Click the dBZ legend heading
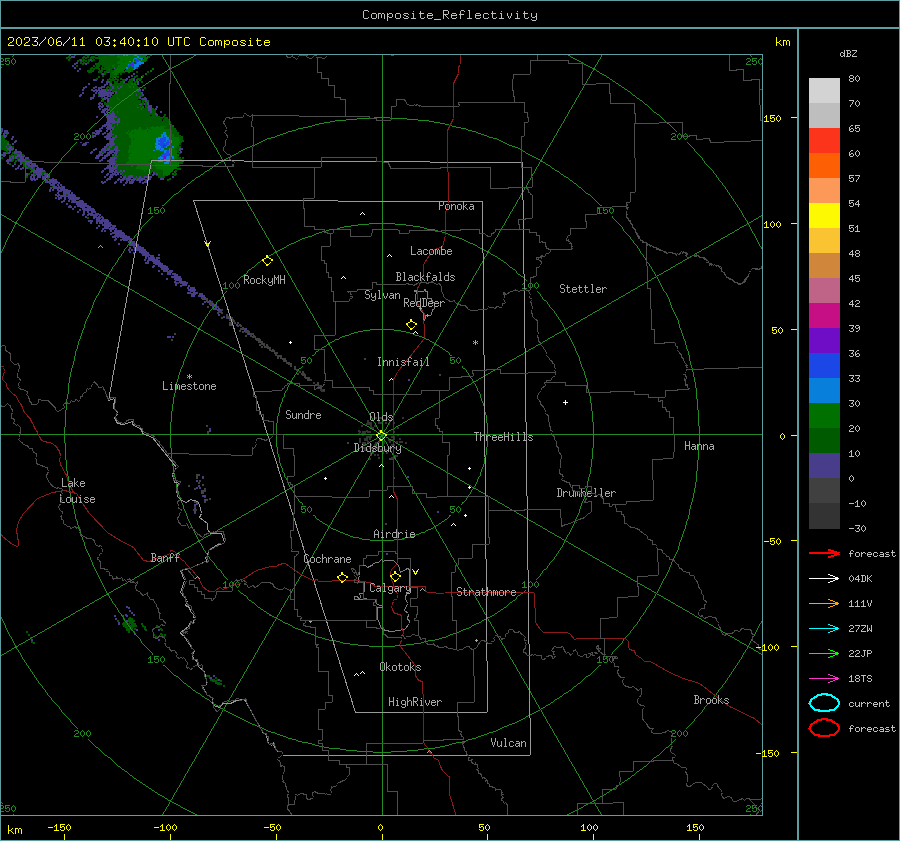Image resolution: width=900 pixels, height=841 pixels. 848,53
